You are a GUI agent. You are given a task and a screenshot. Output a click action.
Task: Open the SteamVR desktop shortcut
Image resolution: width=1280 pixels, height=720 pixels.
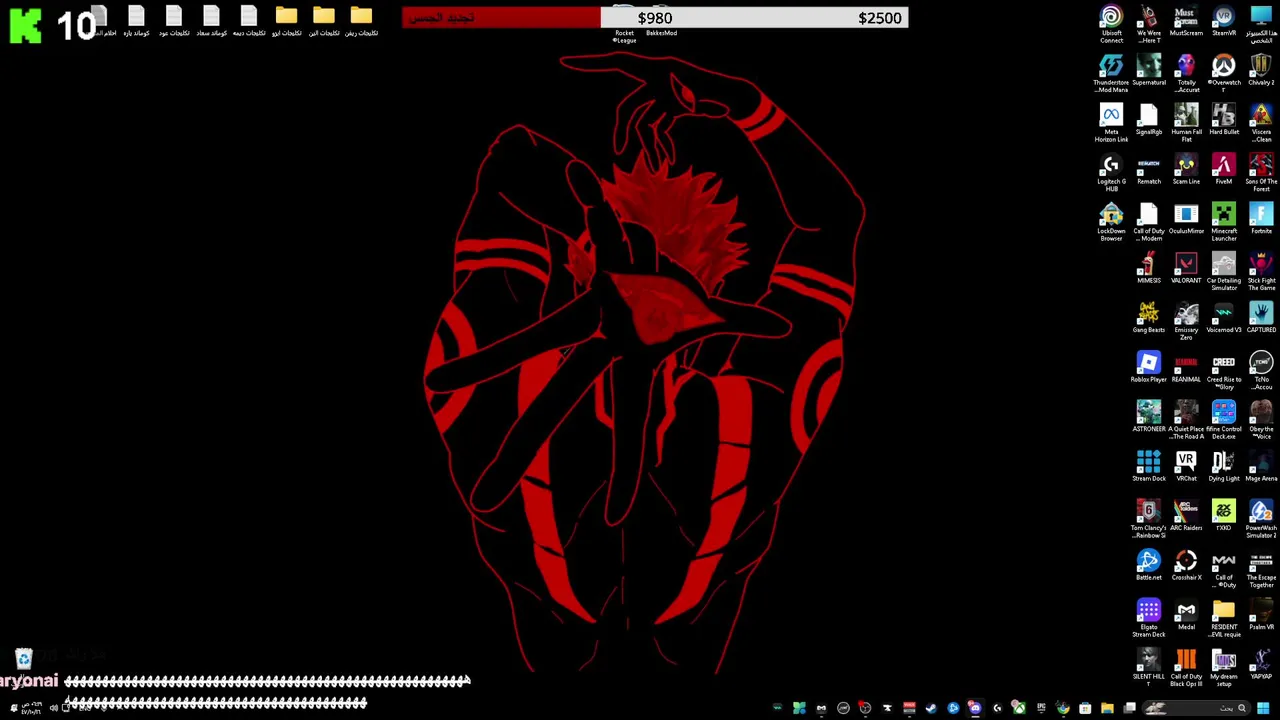tap(1224, 22)
